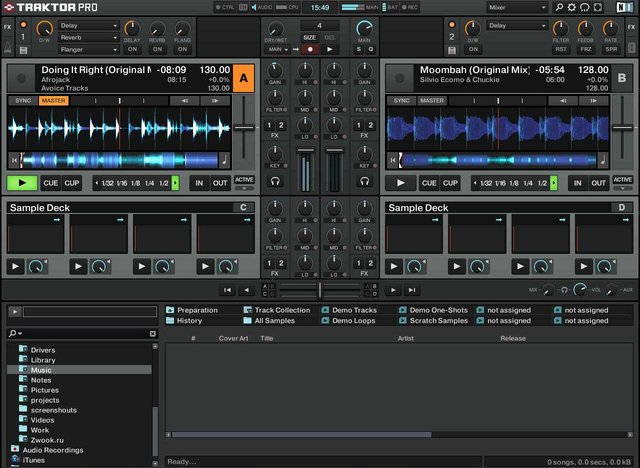This screenshot has height=468, width=640.
Task: Set Deck B as MASTER
Action: pyautogui.click(x=432, y=101)
